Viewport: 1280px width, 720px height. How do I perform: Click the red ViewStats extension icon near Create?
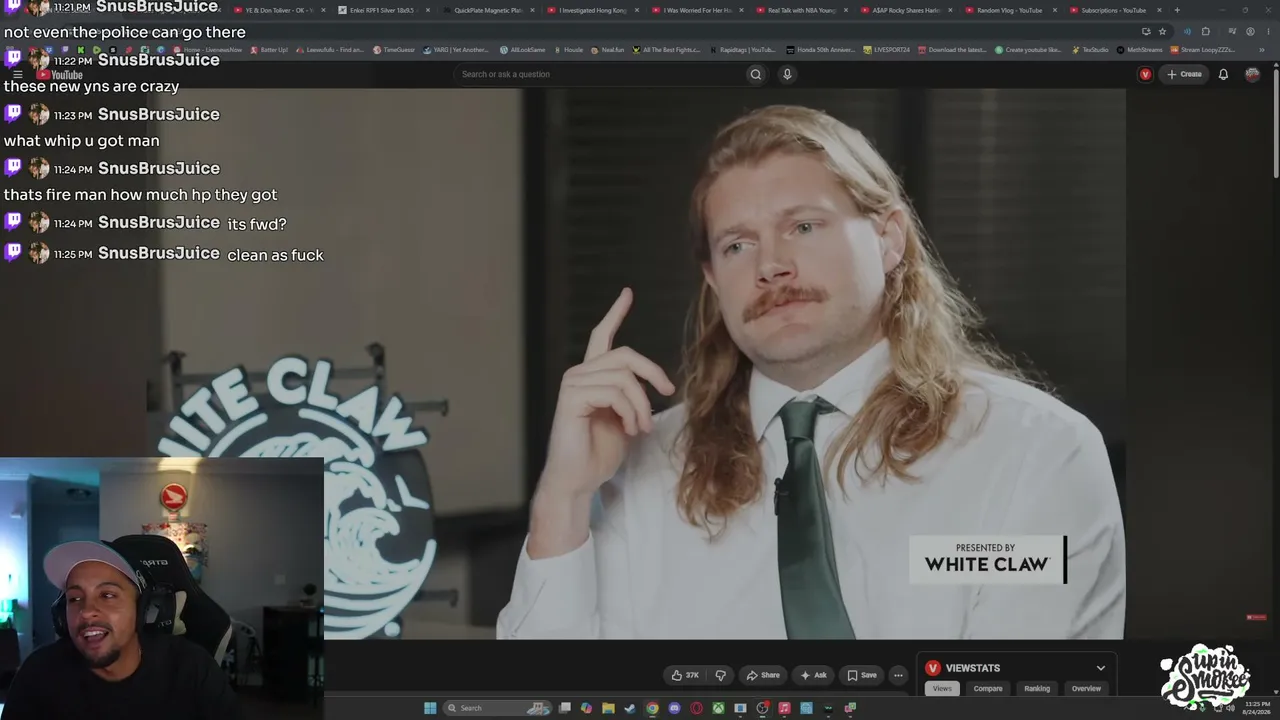[x=1145, y=74]
